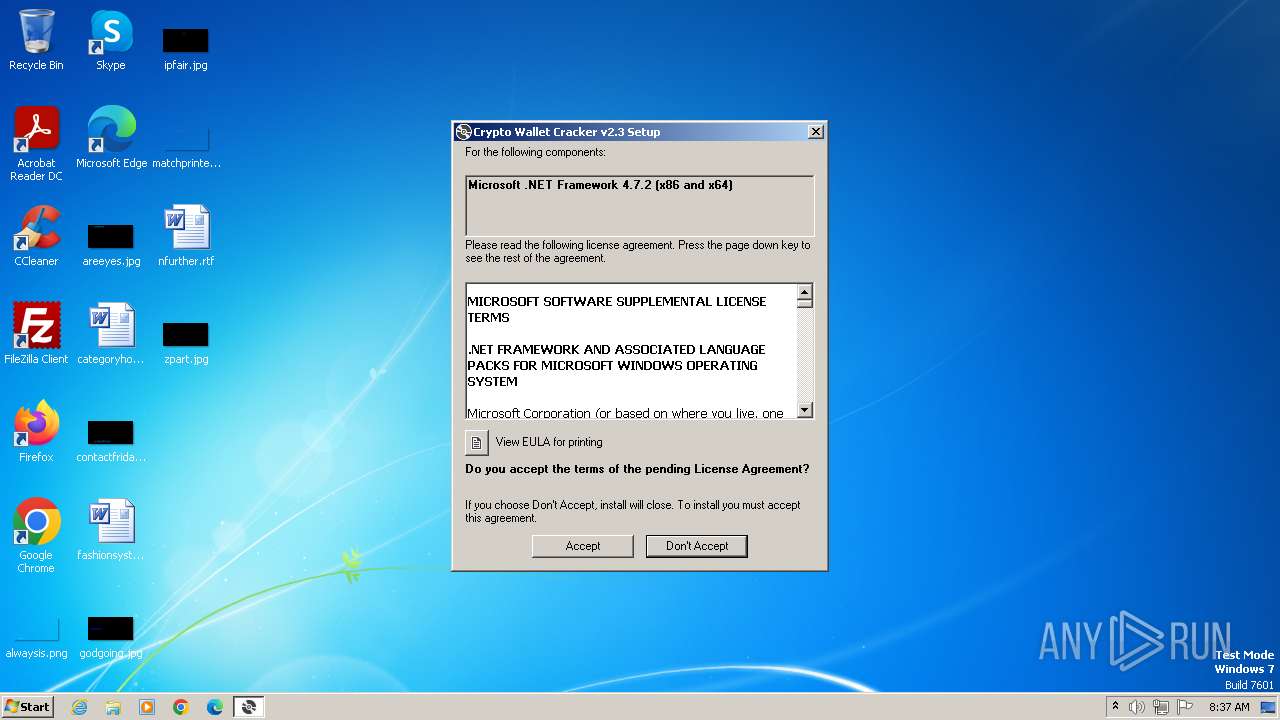Launch Microsoft Edge desktop shortcut
Image resolution: width=1280 pixels, height=720 pixels.
pyautogui.click(x=111, y=137)
